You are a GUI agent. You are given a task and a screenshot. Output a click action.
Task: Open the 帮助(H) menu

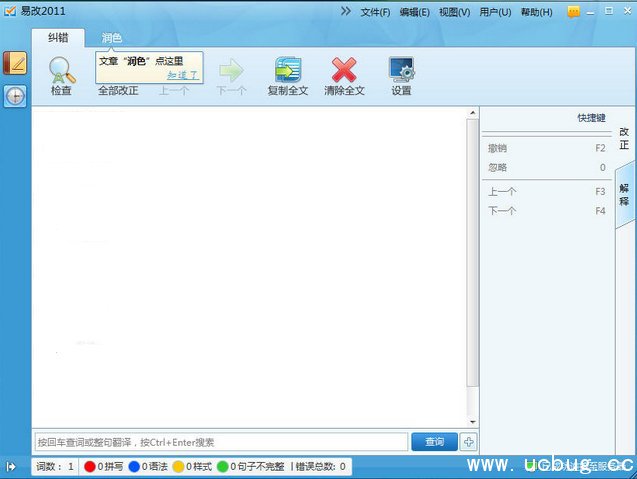(536, 12)
